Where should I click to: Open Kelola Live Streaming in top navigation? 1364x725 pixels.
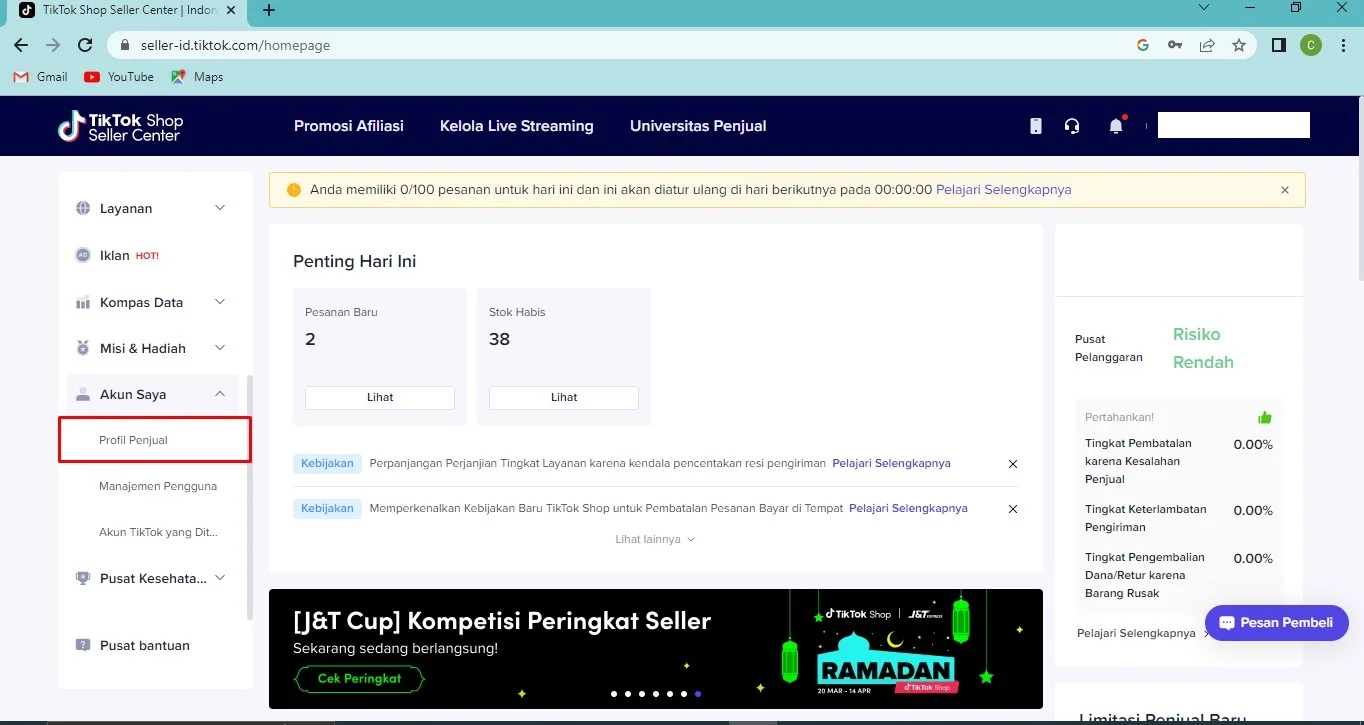(x=517, y=126)
